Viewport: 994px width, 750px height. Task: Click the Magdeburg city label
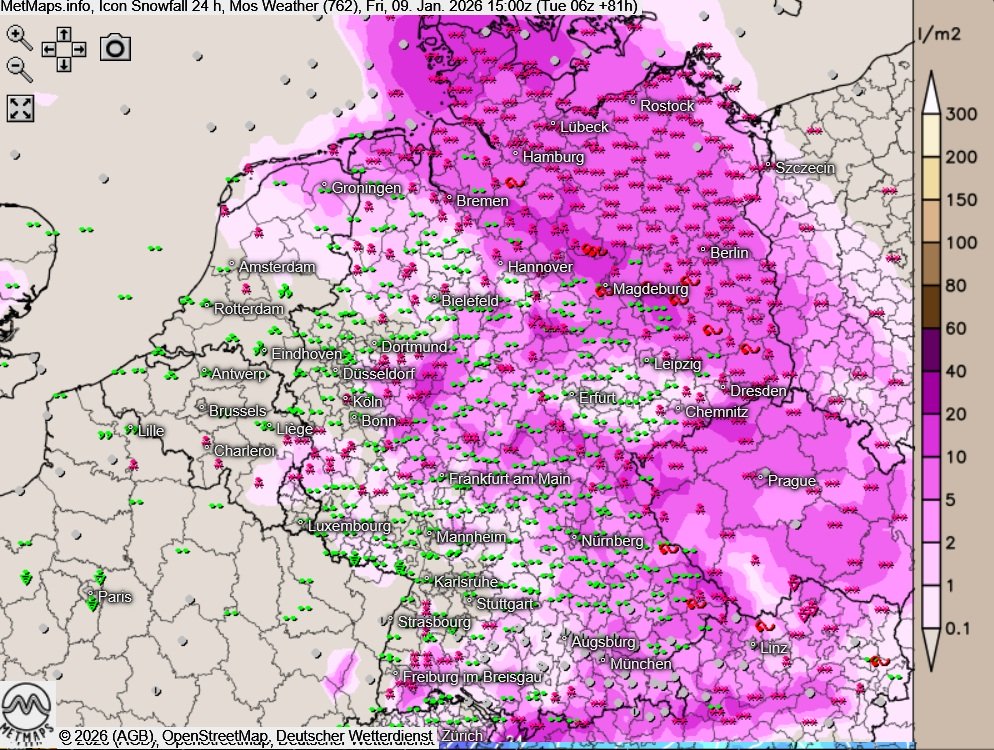coord(650,289)
